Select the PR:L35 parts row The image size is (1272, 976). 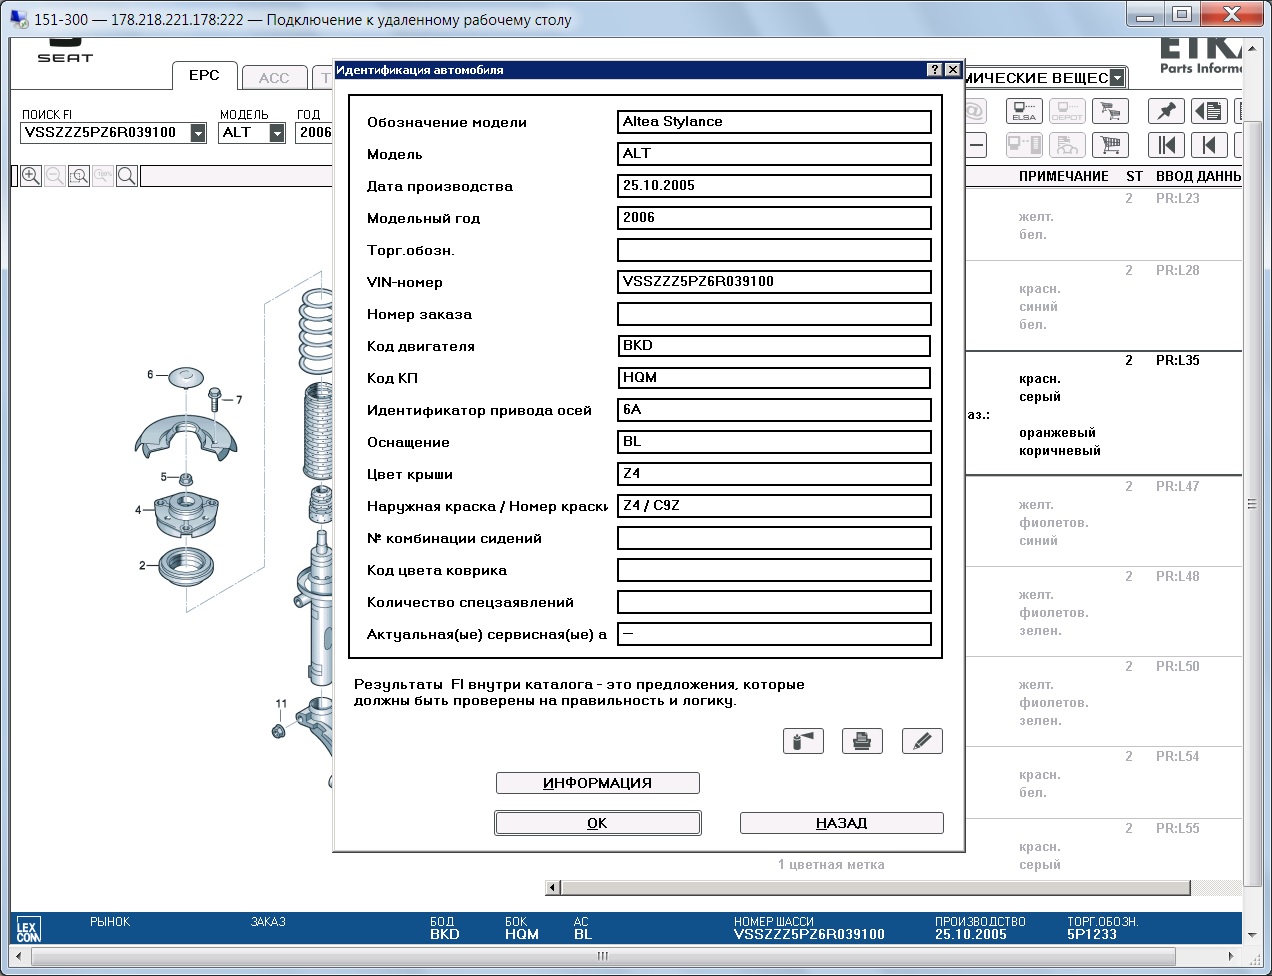pyautogui.click(x=1103, y=413)
